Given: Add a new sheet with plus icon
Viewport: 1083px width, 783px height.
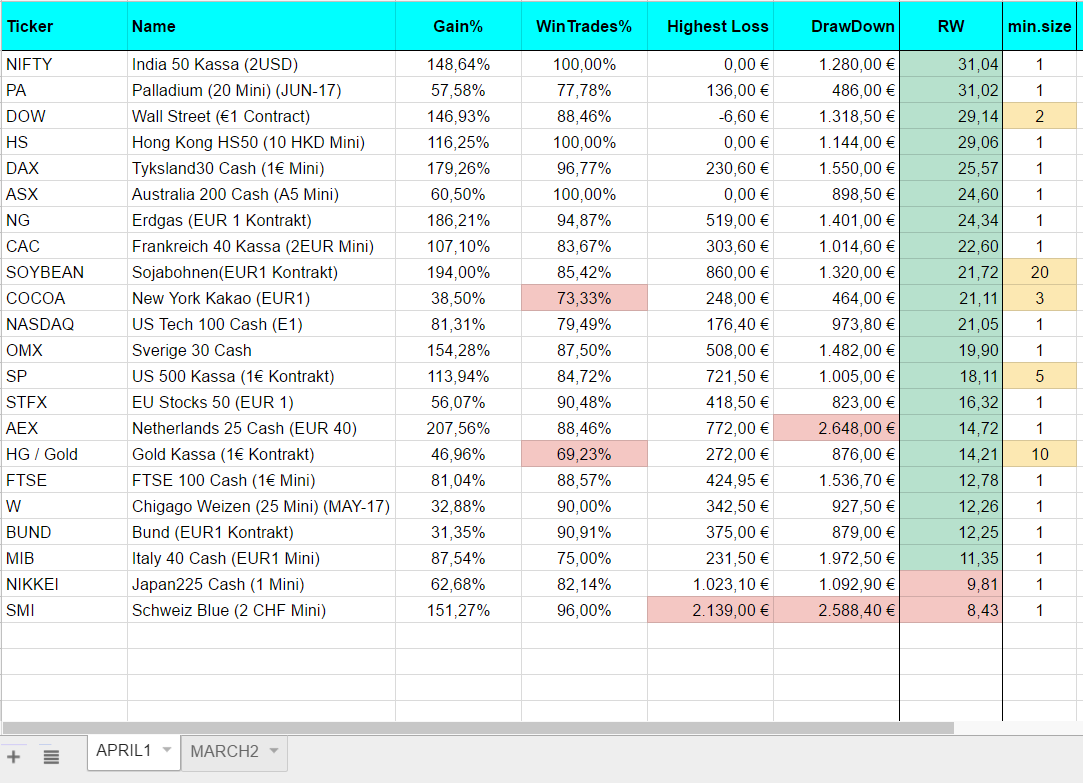Looking at the screenshot, I should click(14, 757).
